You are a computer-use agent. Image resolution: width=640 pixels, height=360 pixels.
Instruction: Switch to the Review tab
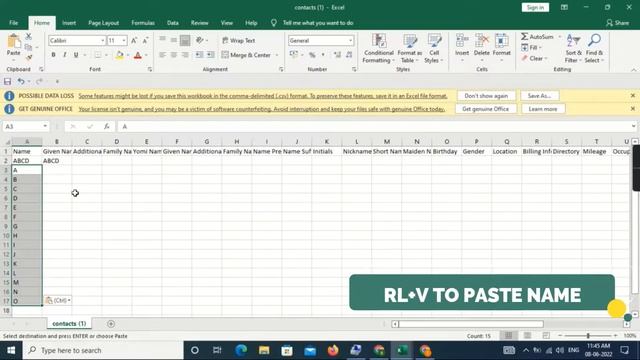(200, 23)
